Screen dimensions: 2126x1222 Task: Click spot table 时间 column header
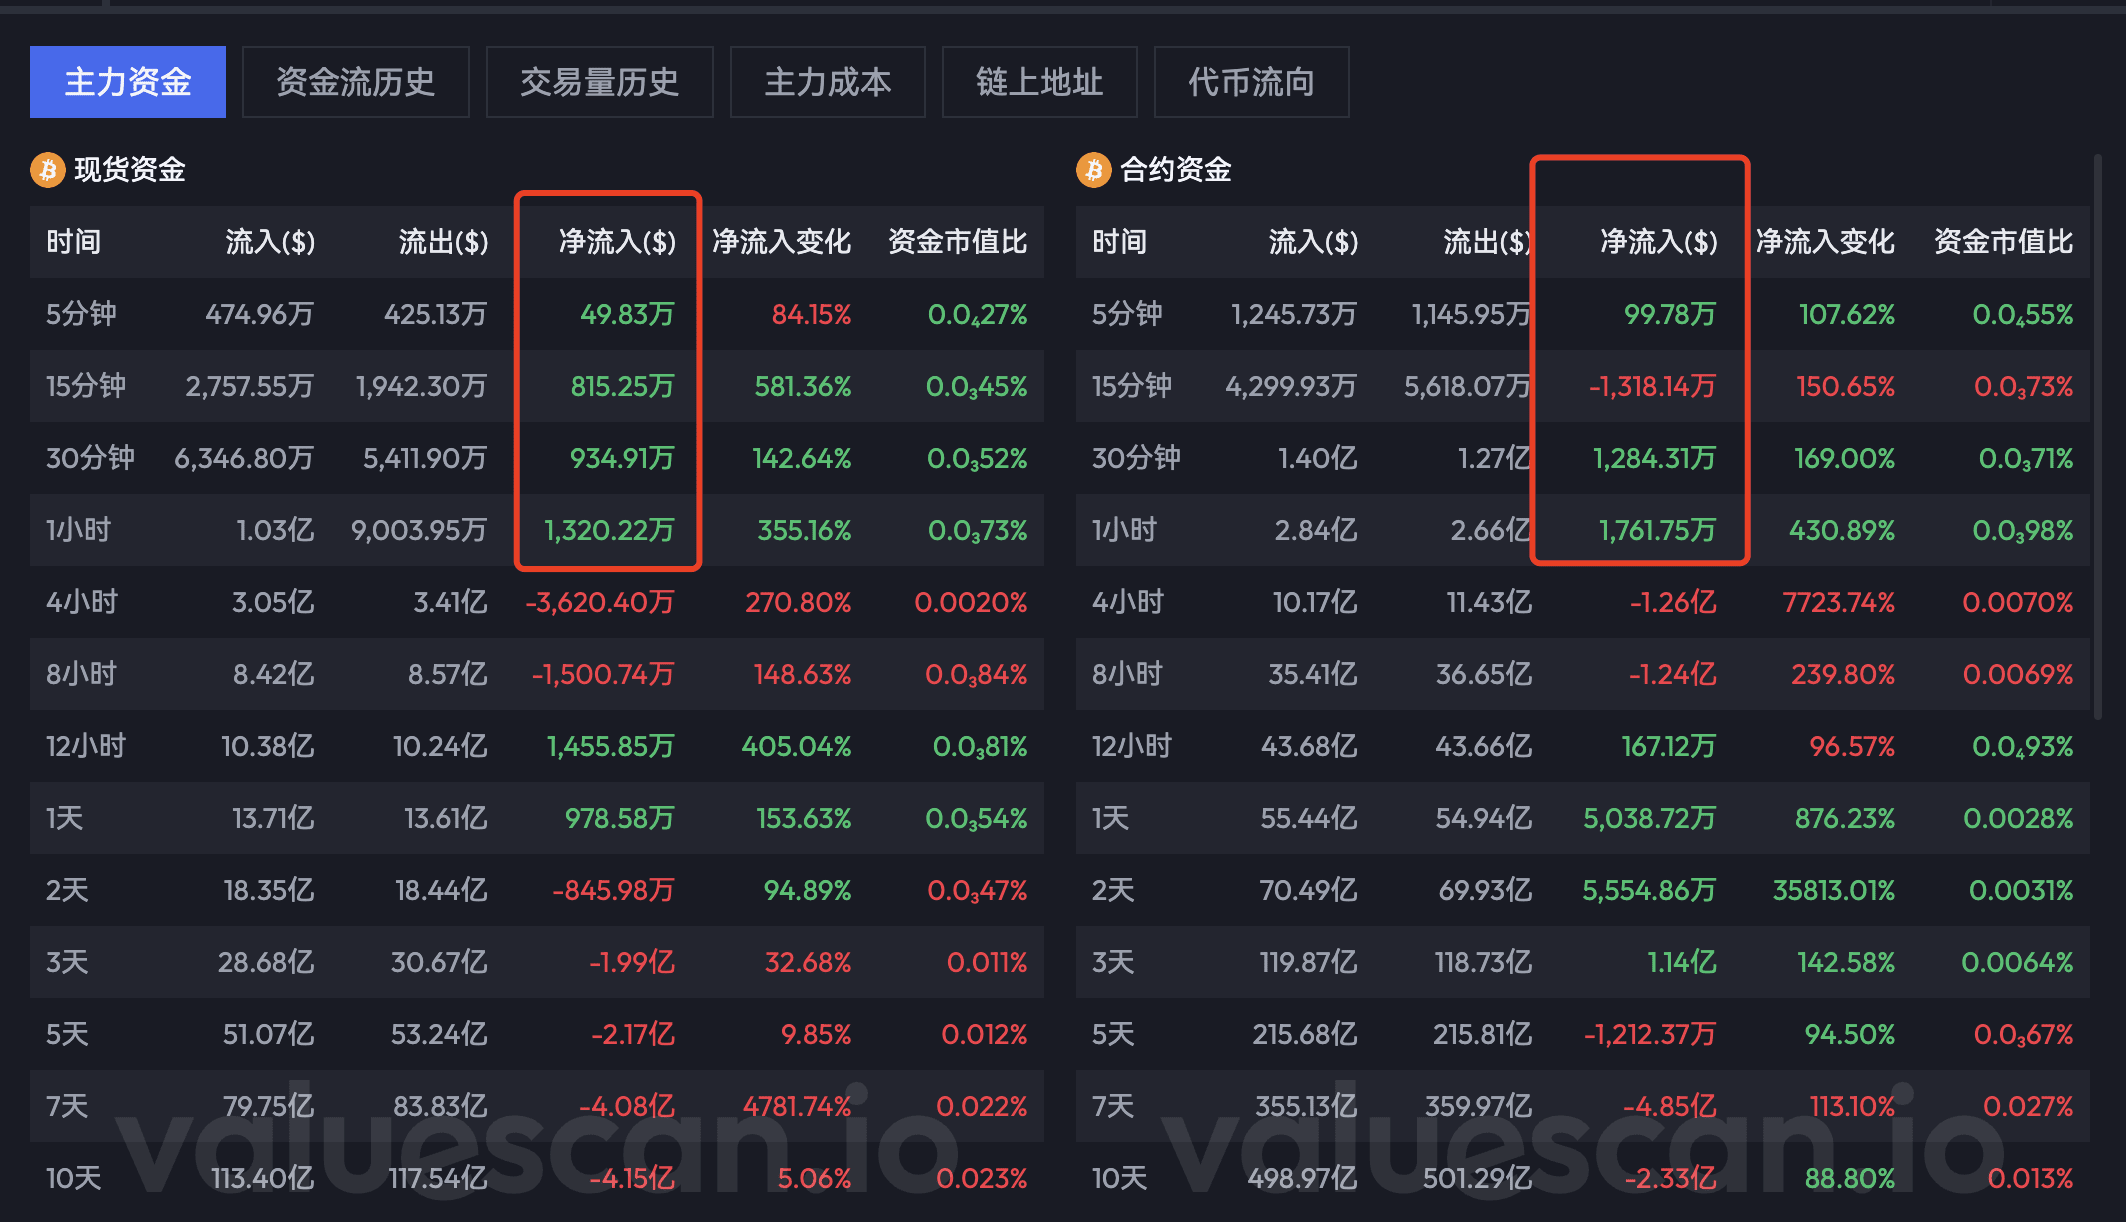tap(74, 242)
